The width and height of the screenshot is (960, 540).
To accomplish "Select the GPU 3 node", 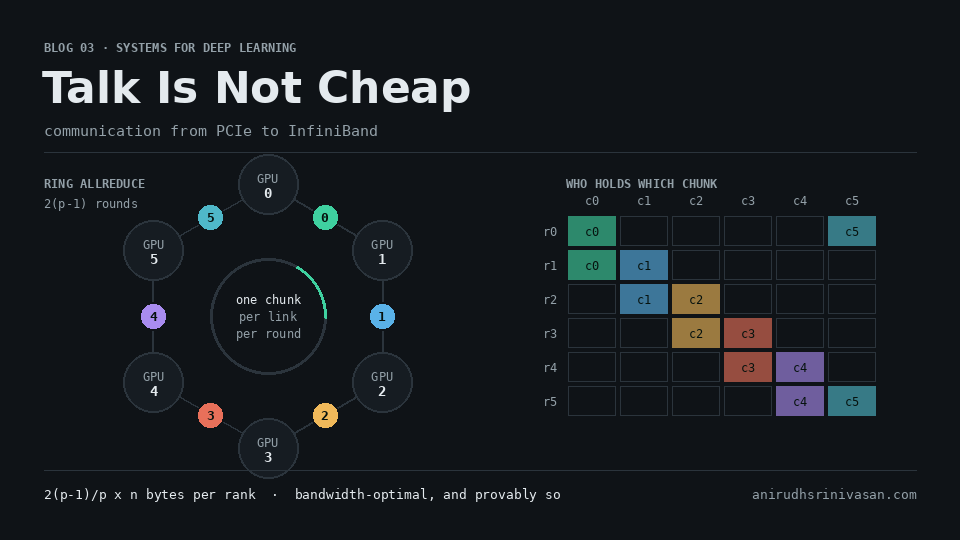I will click(x=268, y=449).
